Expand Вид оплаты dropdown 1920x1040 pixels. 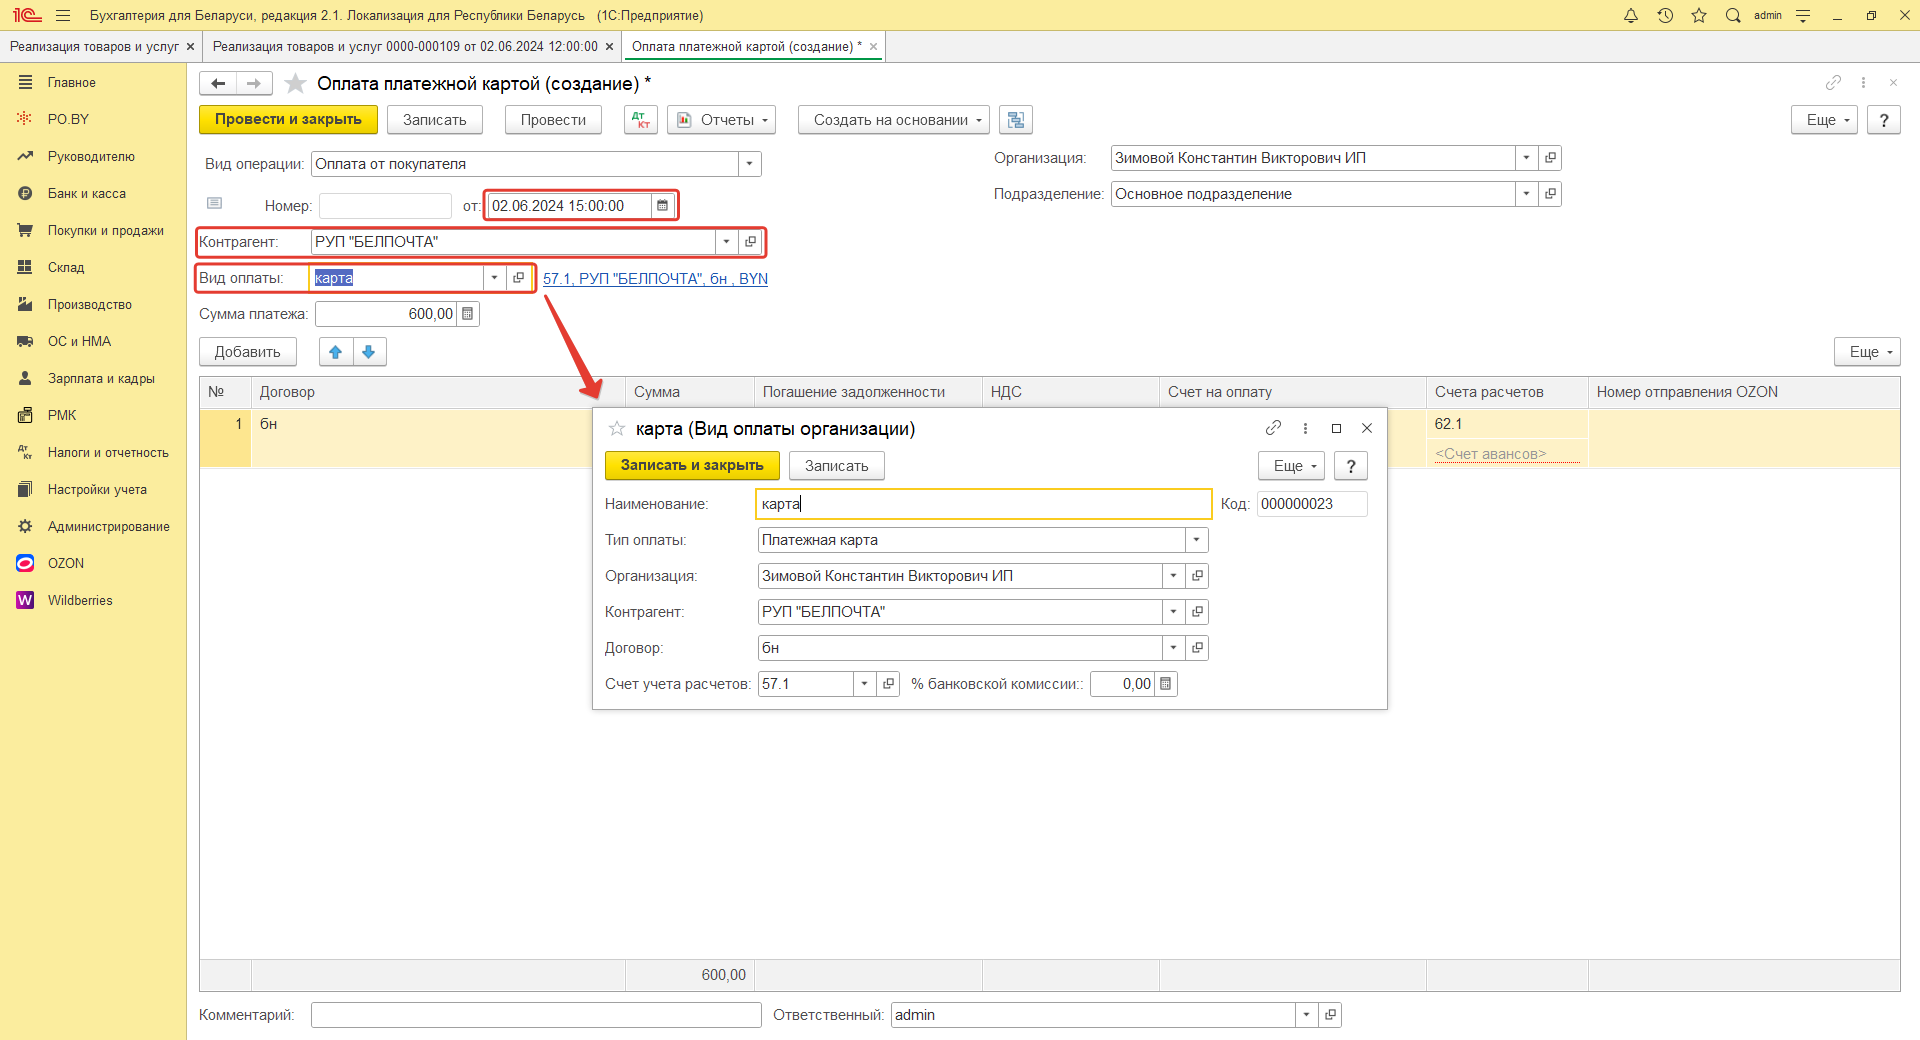494,278
